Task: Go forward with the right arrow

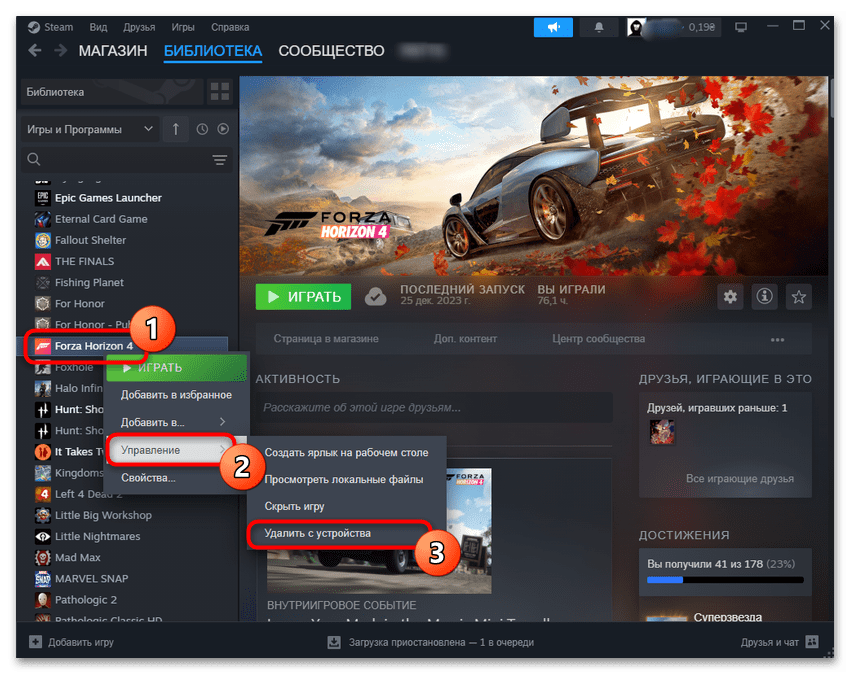Action: point(60,51)
